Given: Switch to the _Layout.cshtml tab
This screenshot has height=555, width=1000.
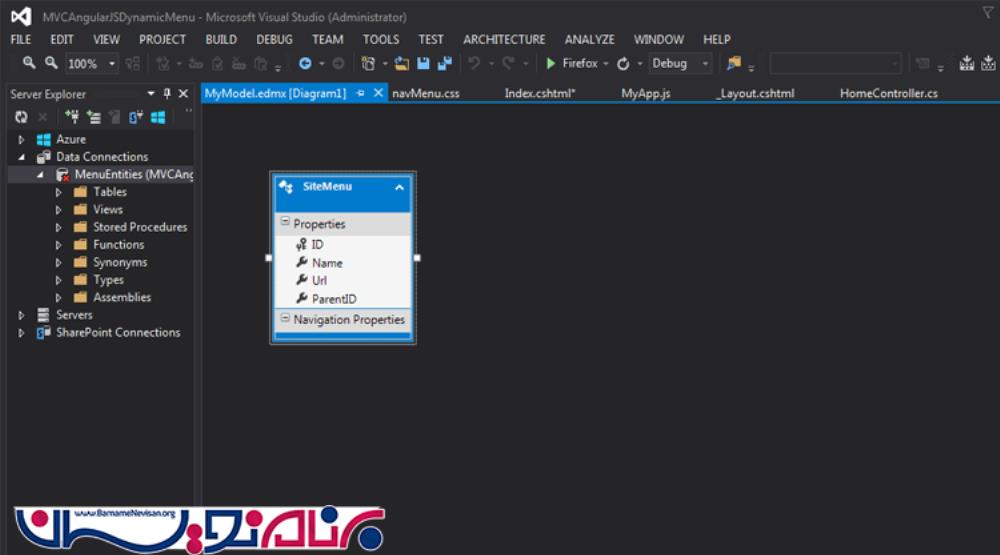Looking at the screenshot, I should pyautogui.click(x=756, y=93).
